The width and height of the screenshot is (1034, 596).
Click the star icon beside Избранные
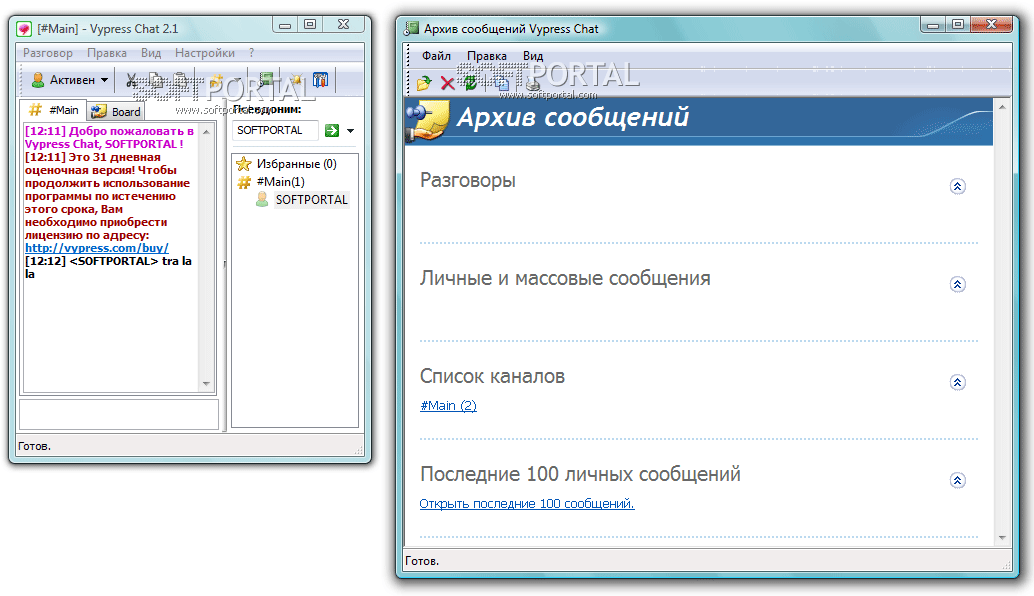pos(244,164)
